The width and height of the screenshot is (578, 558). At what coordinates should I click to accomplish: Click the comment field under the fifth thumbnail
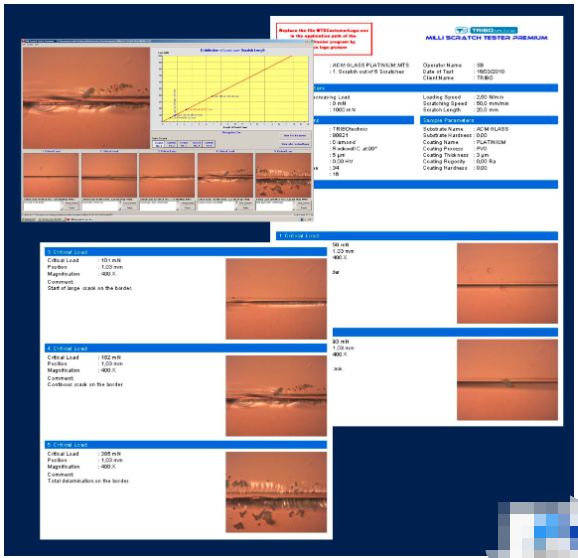pos(275,206)
